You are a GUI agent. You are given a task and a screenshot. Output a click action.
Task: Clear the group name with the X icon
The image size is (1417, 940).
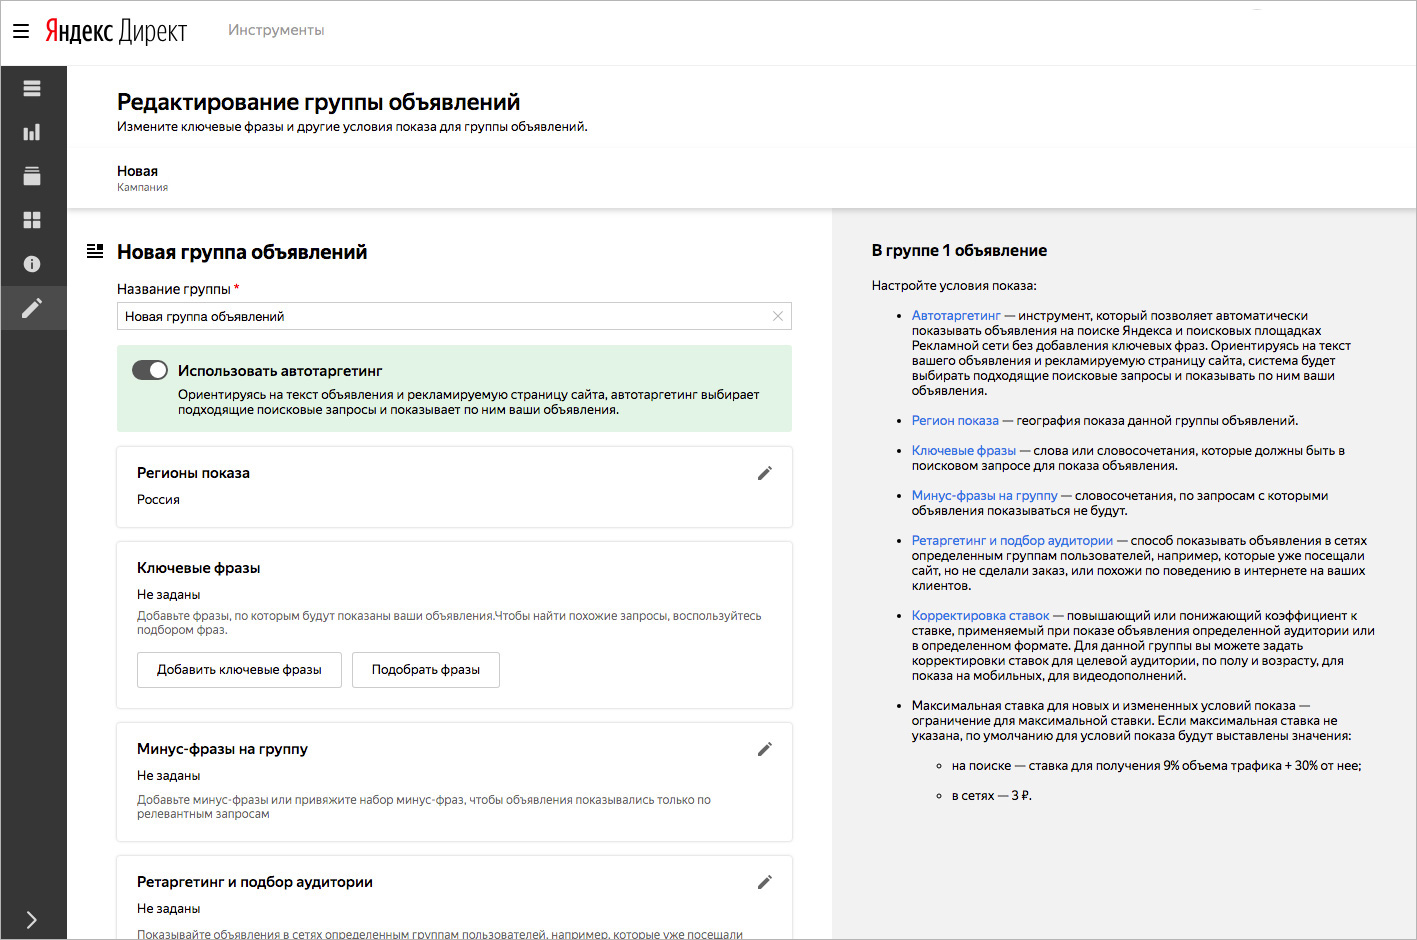778,316
